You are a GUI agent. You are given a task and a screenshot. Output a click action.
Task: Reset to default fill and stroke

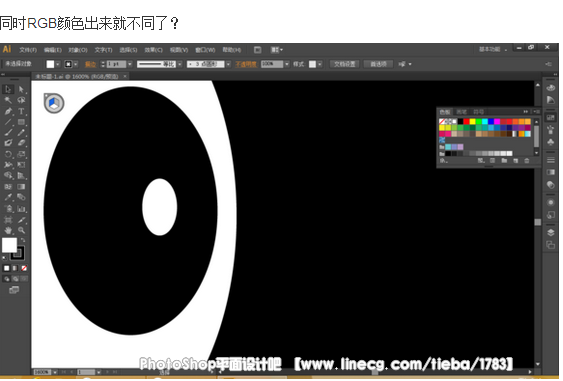click(x=4, y=258)
